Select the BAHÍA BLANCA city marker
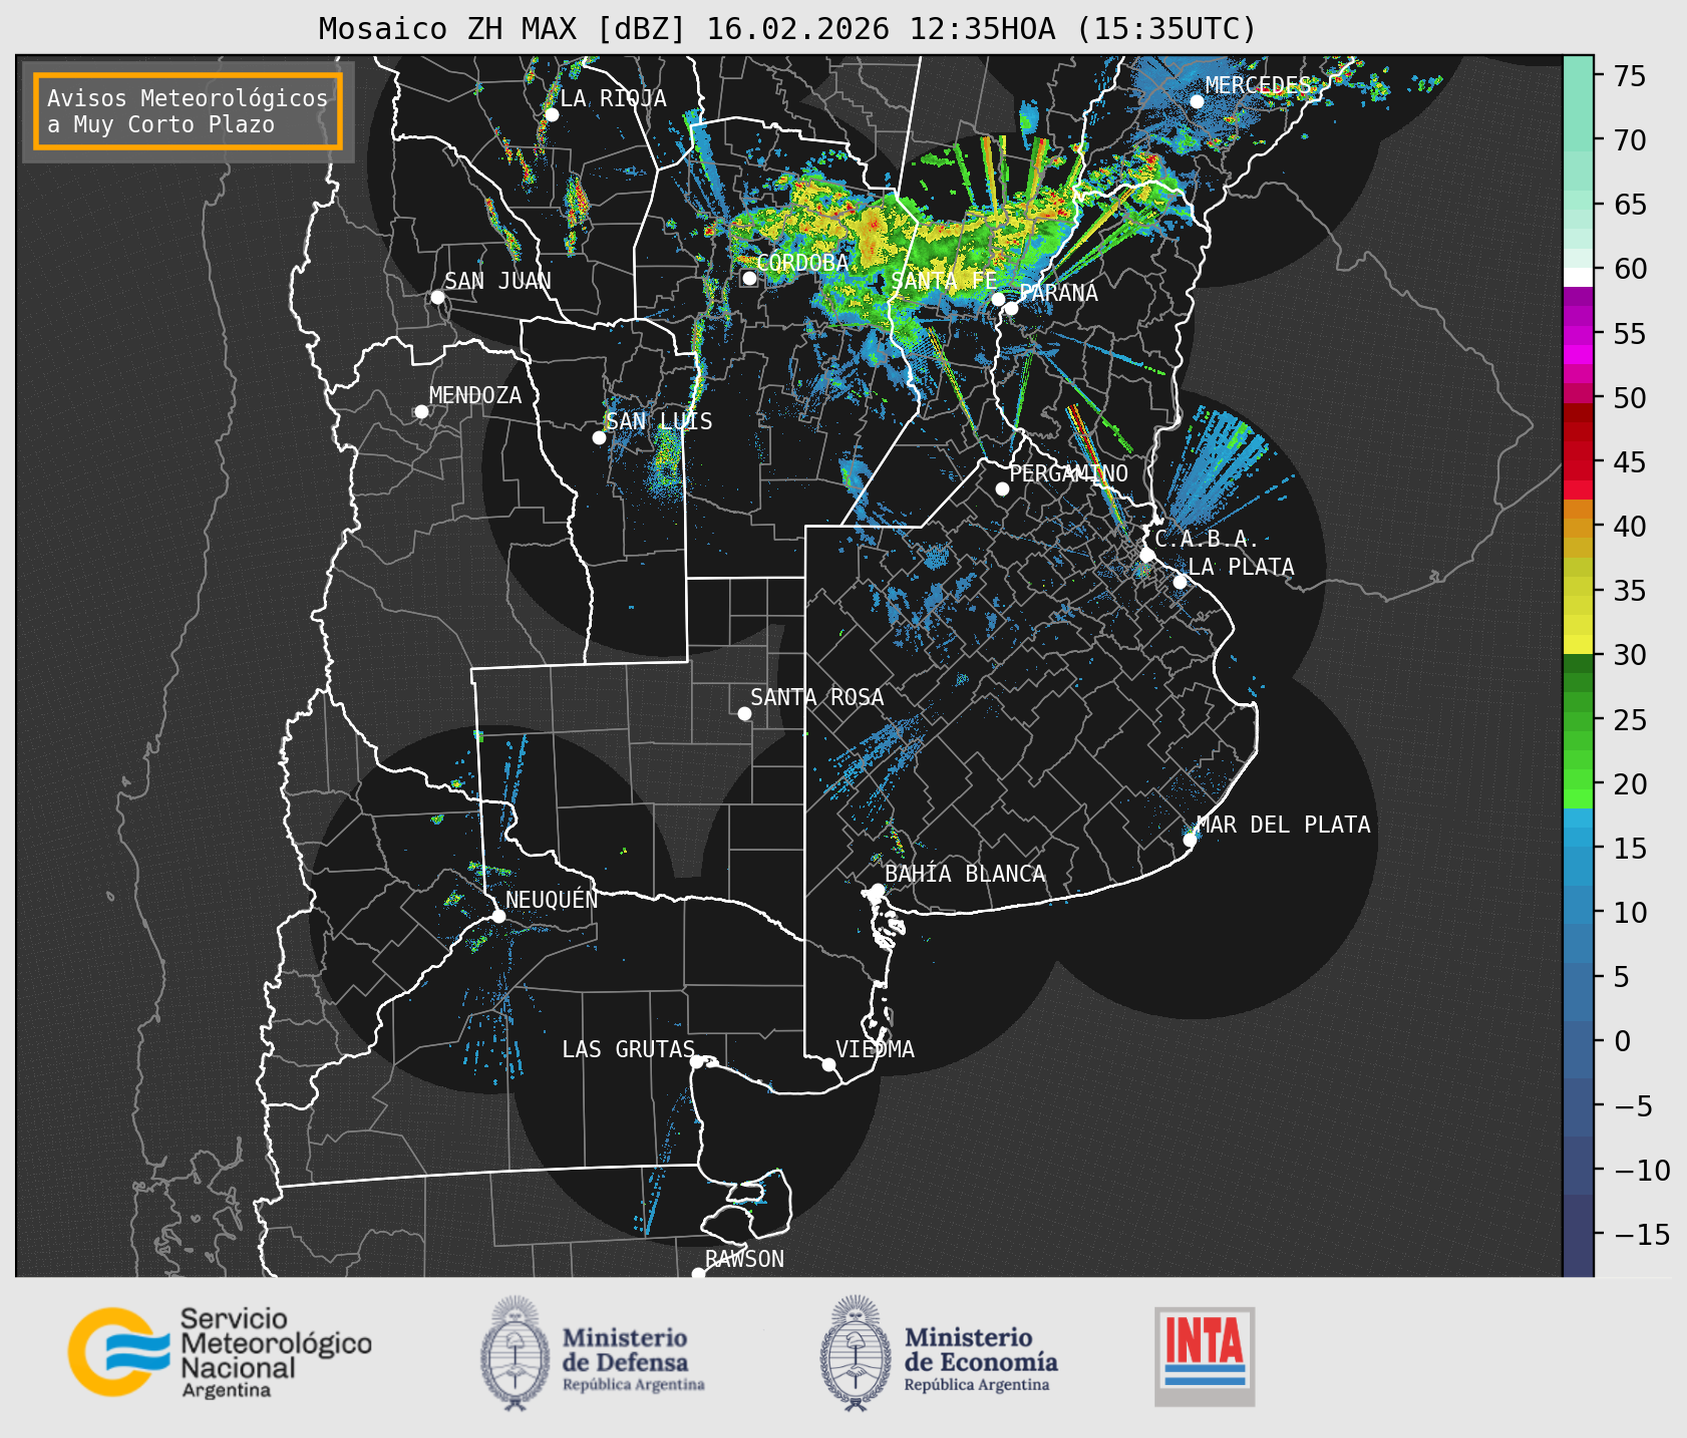Viewport: 1687px width, 1438px height. pyautogui.click(x=877, y=890)
